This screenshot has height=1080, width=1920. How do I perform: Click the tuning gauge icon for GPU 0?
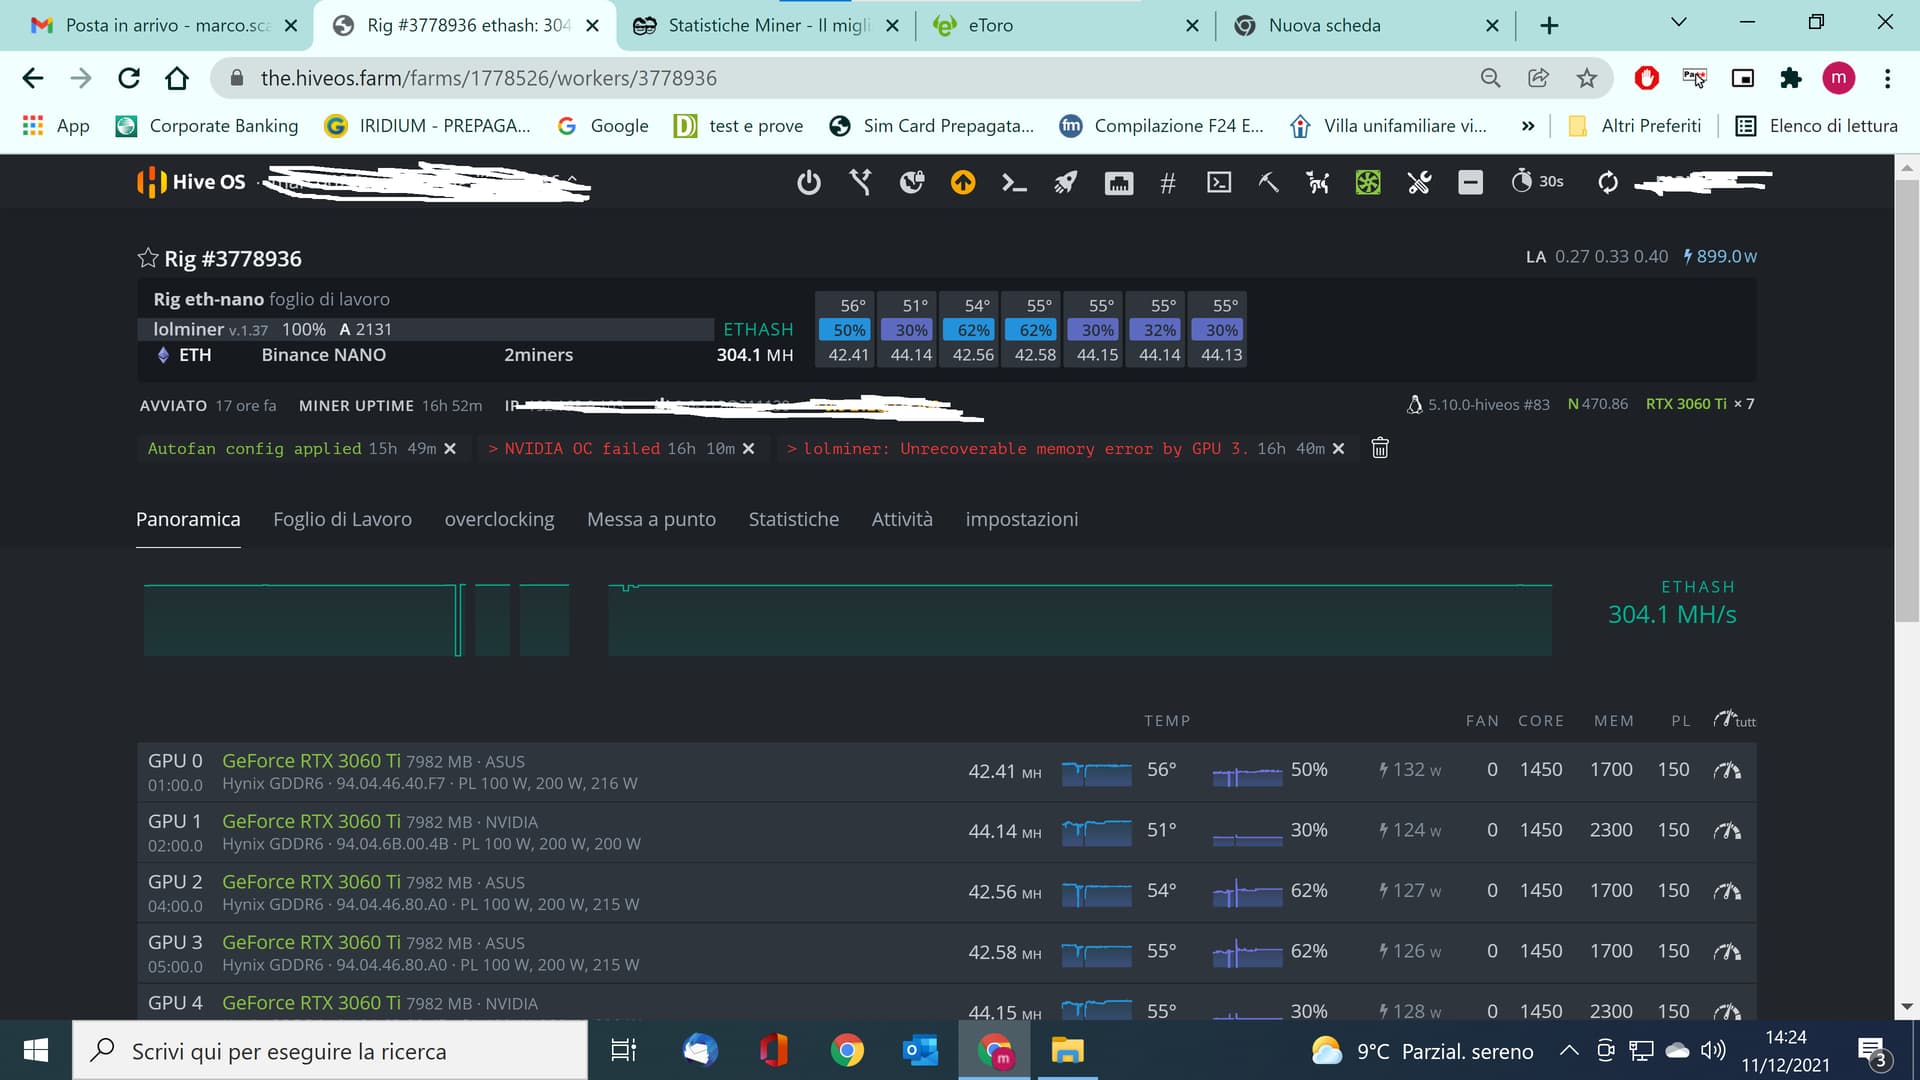[x=1727, y=770]
